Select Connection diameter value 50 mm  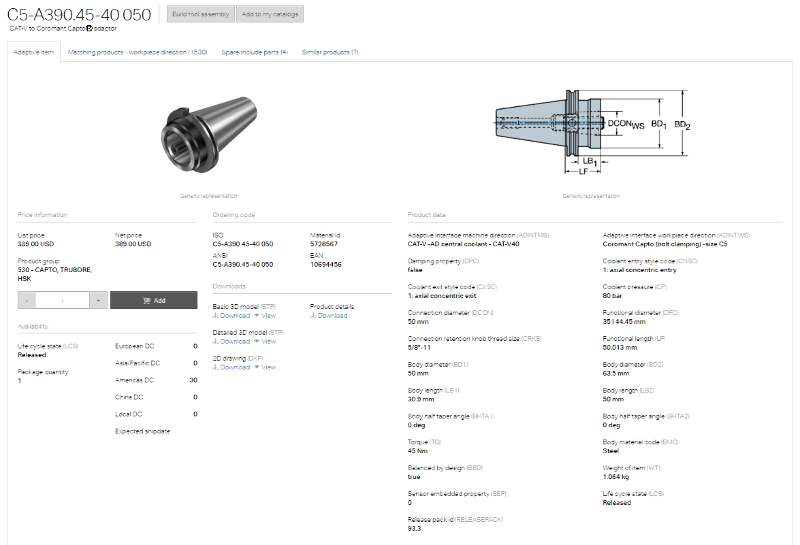[x=418, y=321]
